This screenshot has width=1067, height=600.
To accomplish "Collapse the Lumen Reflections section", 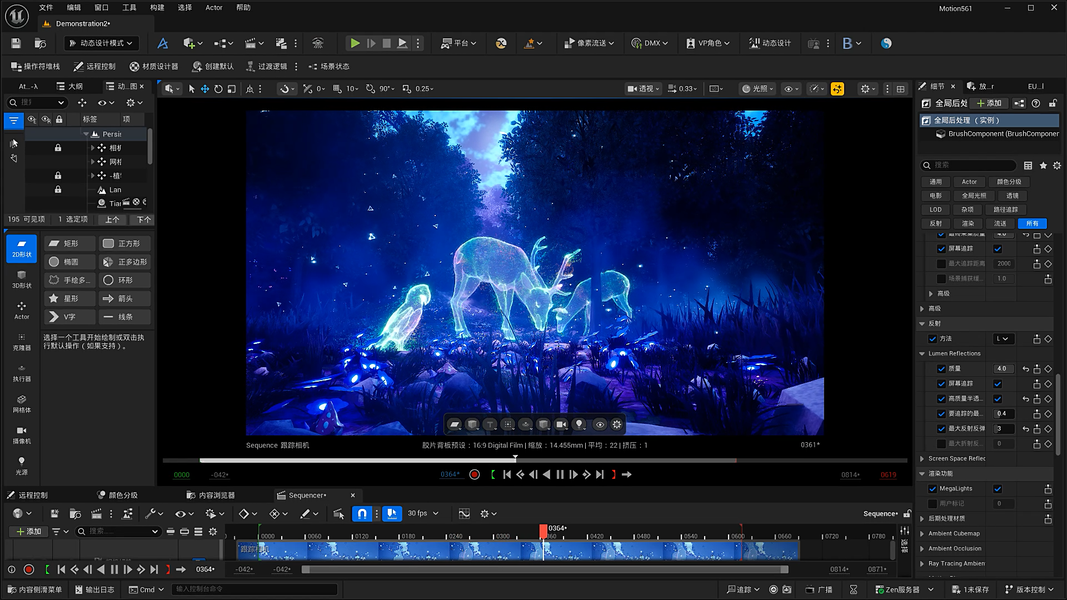I will point(922,354).
